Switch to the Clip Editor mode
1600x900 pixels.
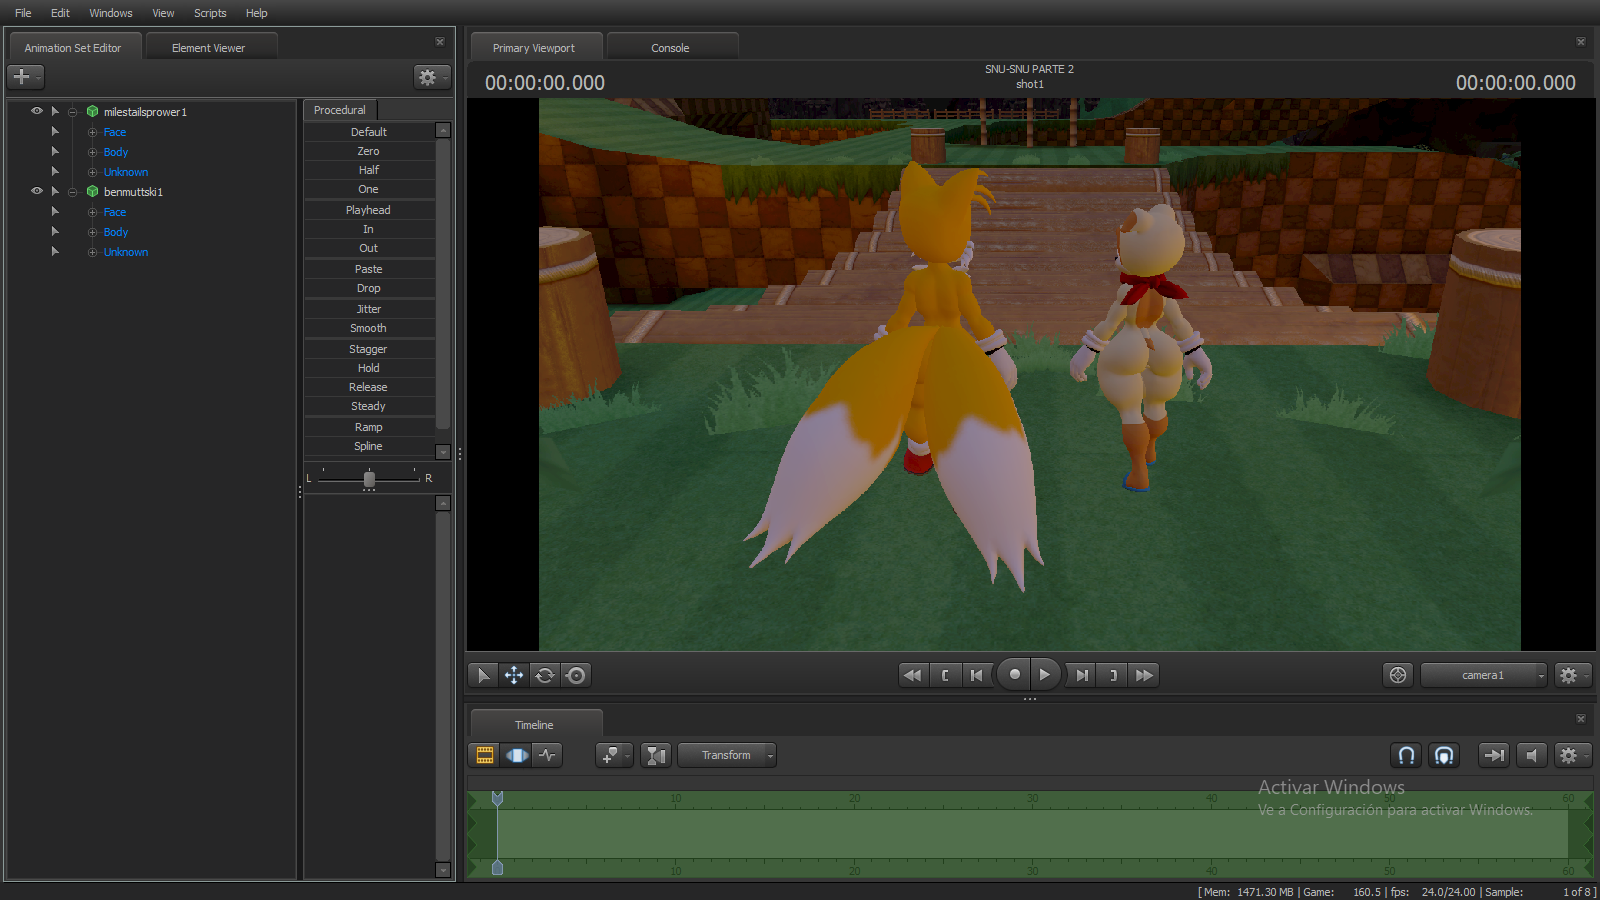(x=485, y=755)
